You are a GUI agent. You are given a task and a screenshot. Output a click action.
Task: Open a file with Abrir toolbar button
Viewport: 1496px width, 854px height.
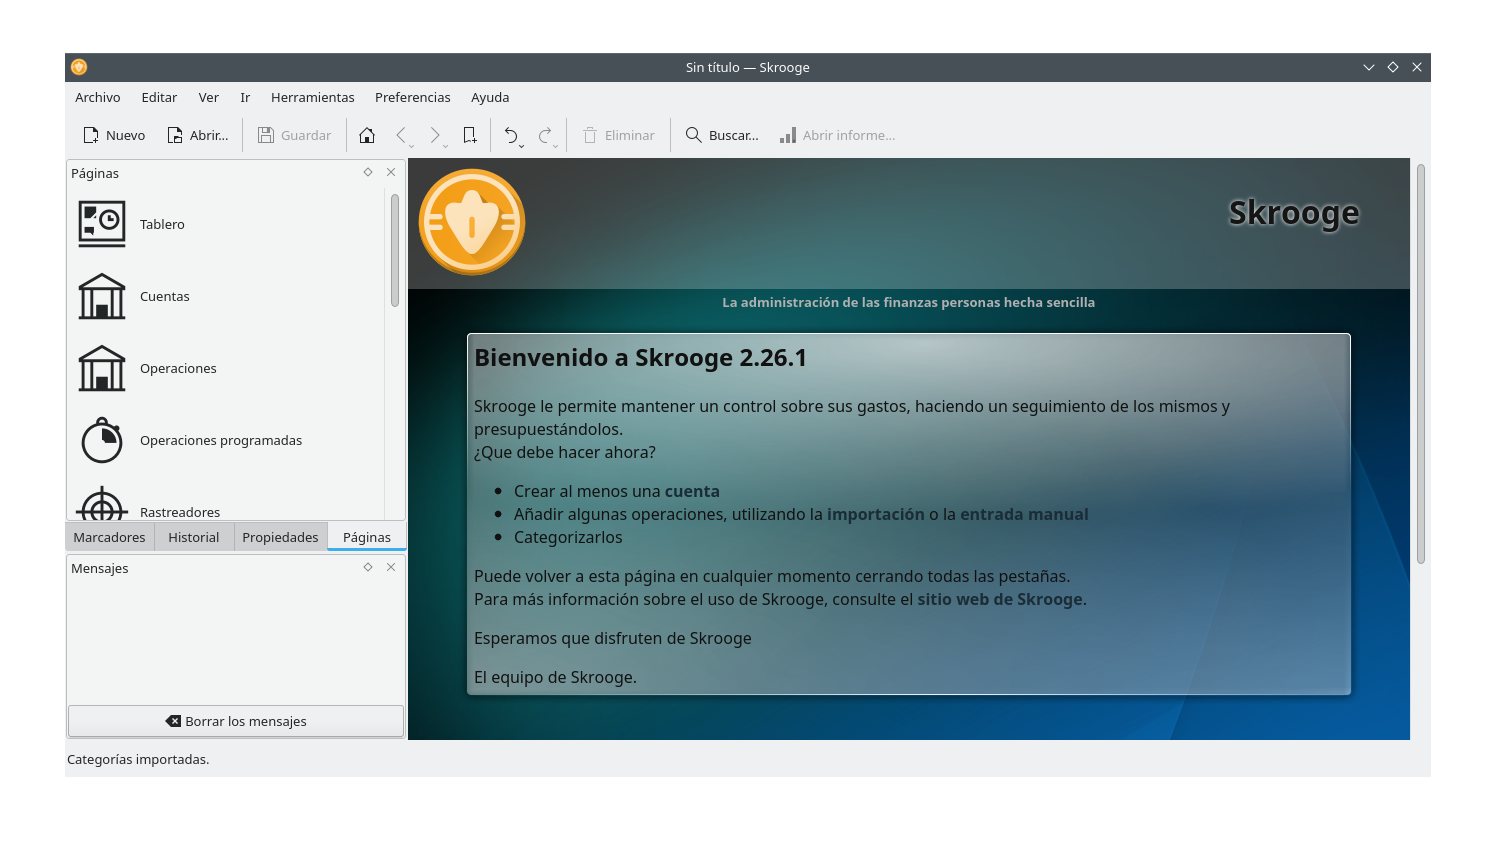(x=197, y=135)
